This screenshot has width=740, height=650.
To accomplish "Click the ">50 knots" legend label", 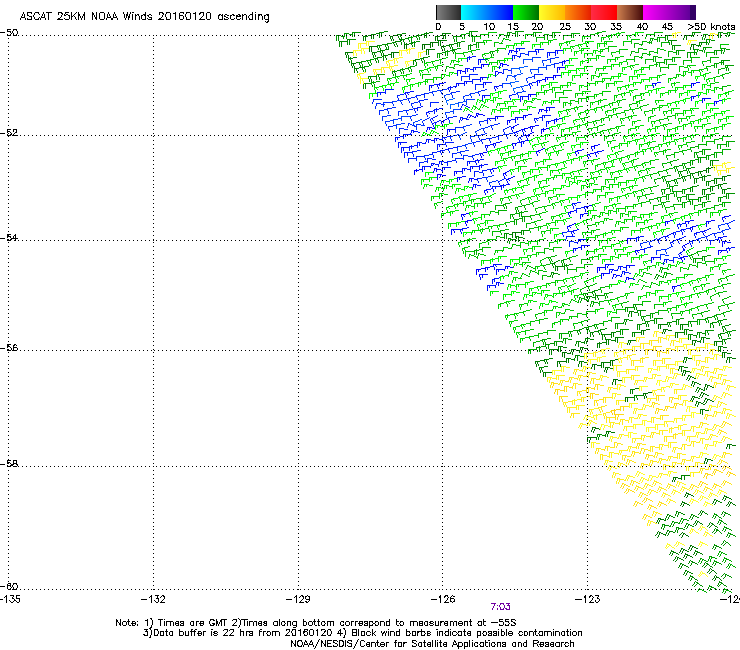I will 711,27.
